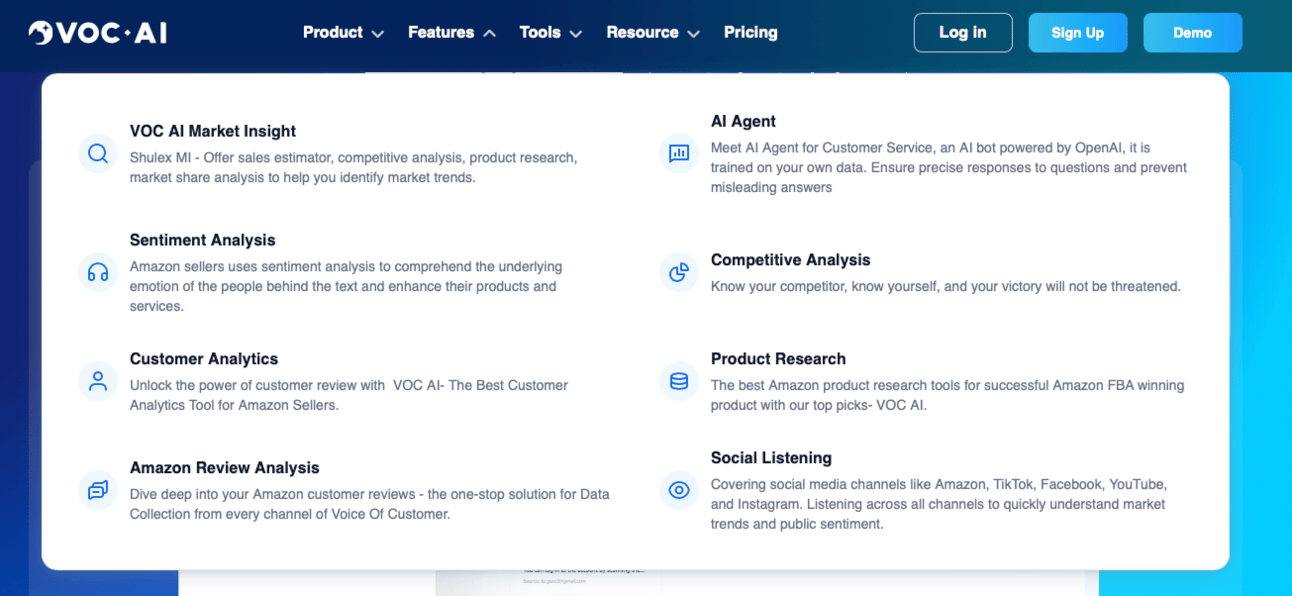Click the database icon for Product Research
1292x596 pixels.
[679, 381]
